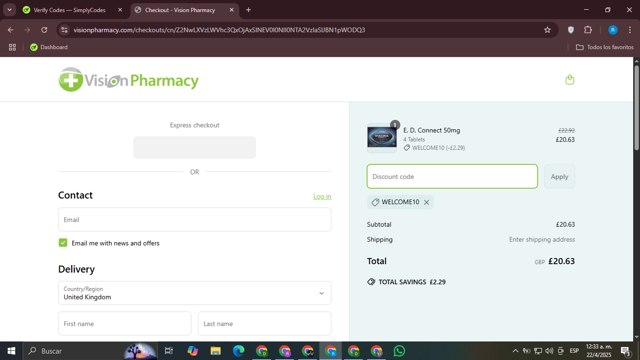Open the Windows Start menu
640x360 pixels.
[x=11, y=351]
